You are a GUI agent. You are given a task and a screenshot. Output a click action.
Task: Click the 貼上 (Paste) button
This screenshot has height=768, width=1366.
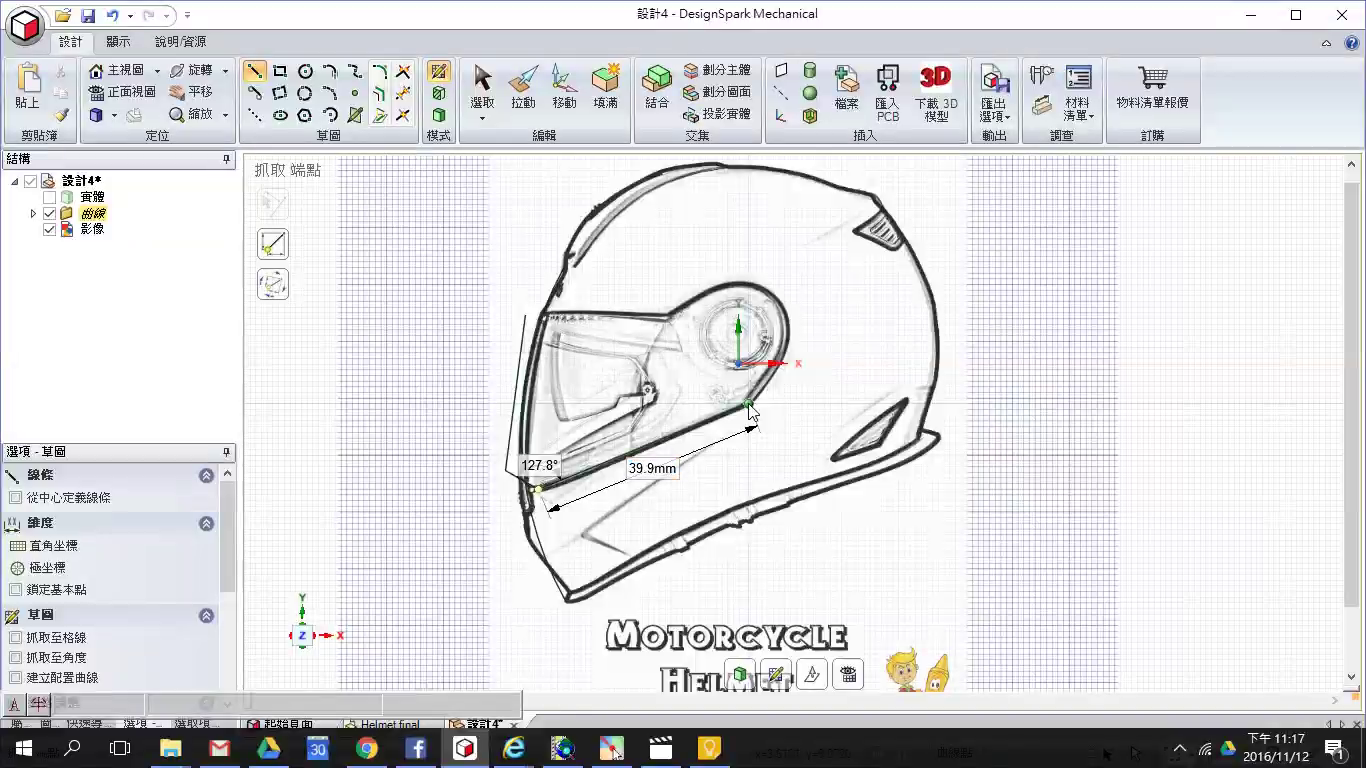(x=27, y=87)
